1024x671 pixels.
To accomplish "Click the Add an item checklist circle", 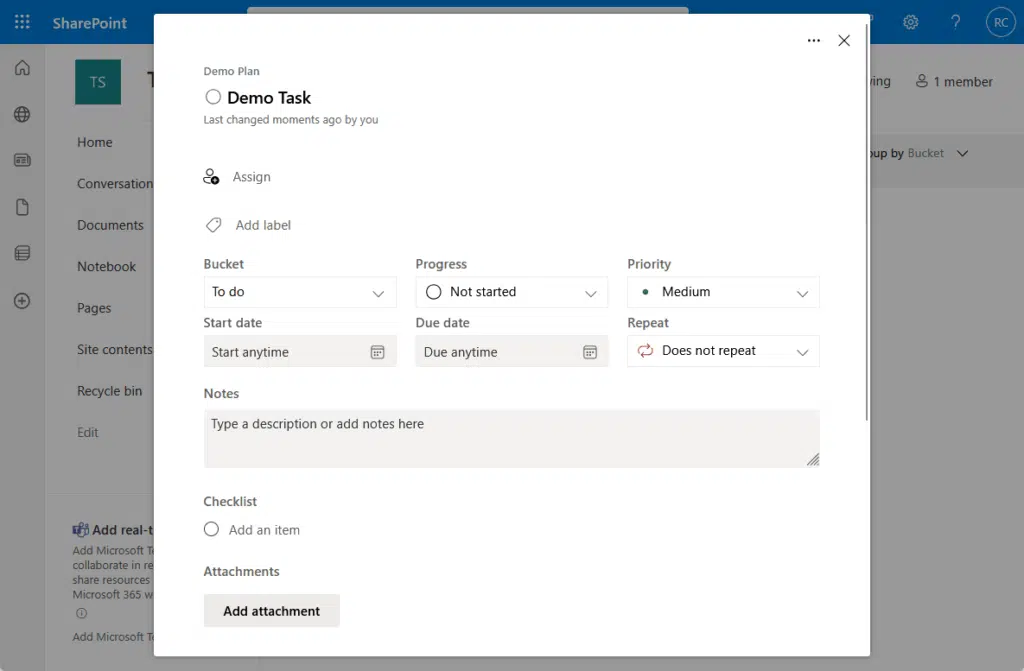I will (x=211, y=529).
